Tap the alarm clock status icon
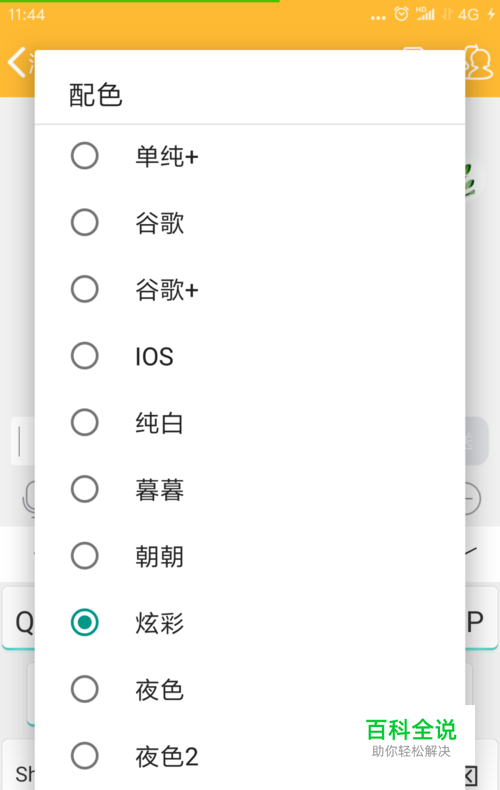Screen dimensions: 500x790 click(x=401, y=14)
